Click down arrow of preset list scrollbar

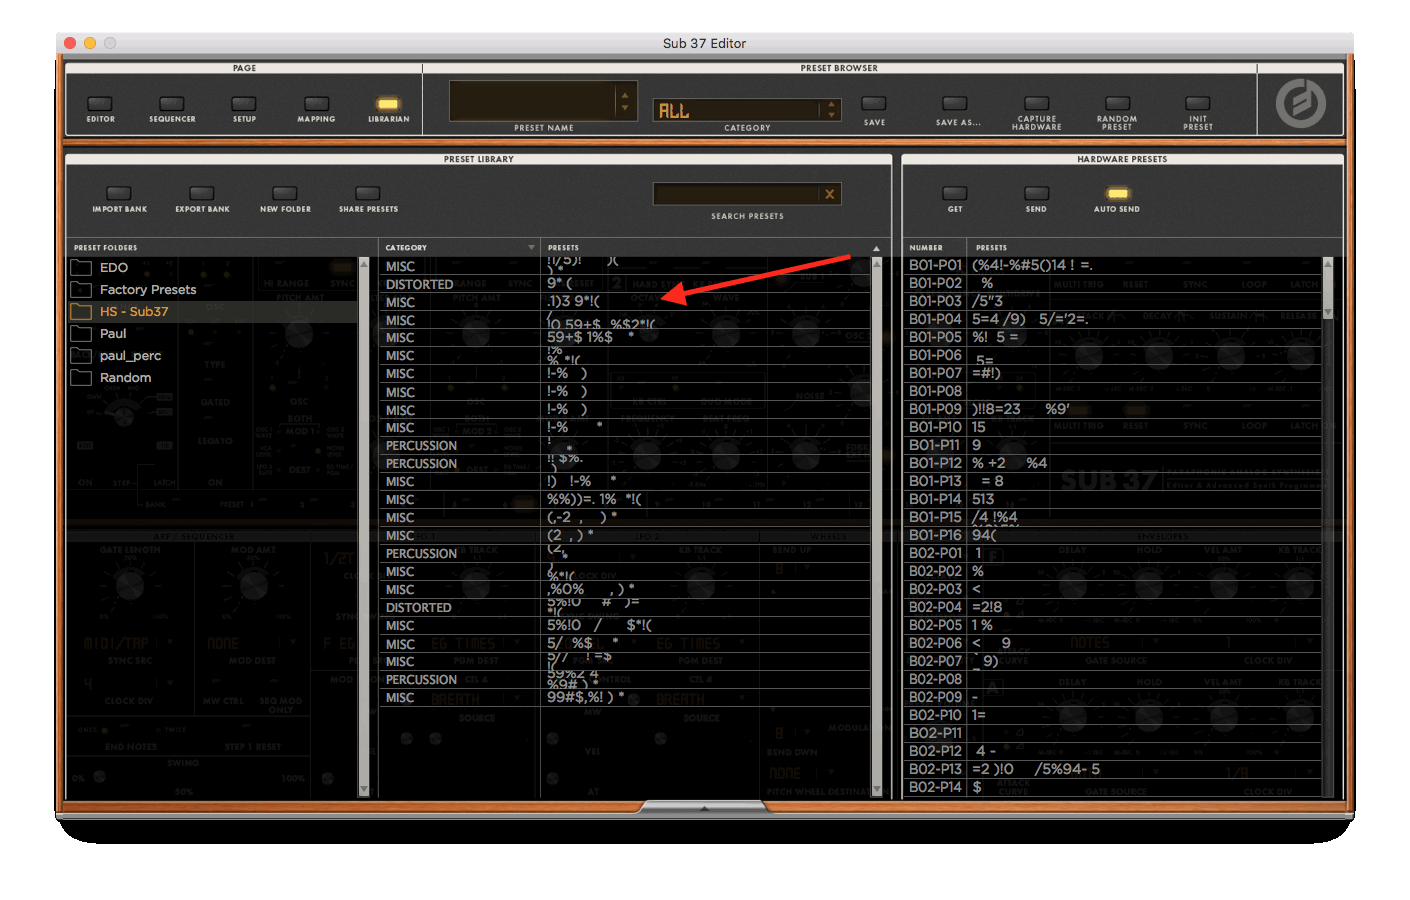click(877, 790)
